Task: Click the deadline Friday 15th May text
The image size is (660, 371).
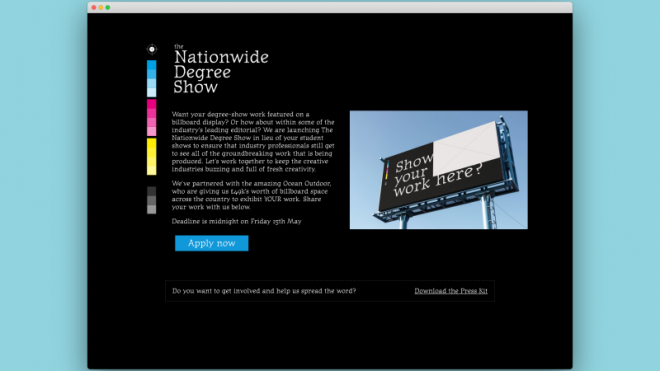Action: (237, 222)
